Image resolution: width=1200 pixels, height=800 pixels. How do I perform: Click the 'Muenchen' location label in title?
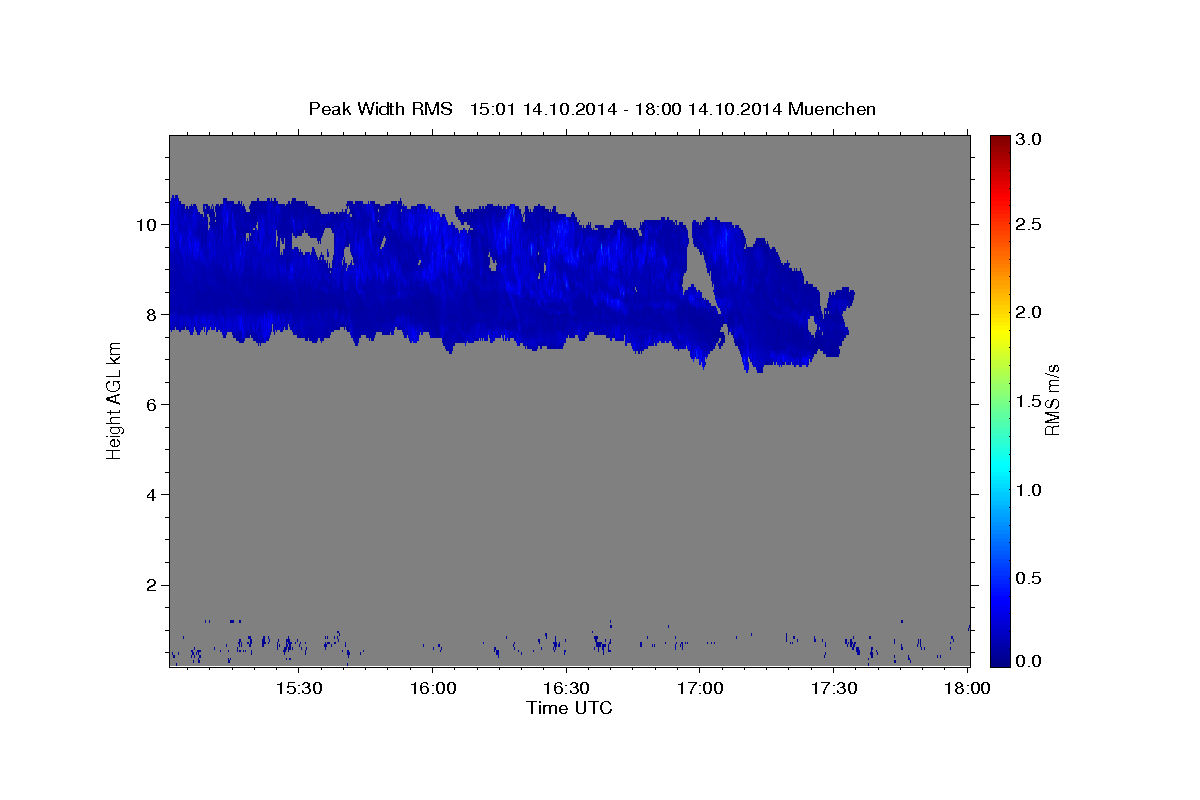coord(832,109)
